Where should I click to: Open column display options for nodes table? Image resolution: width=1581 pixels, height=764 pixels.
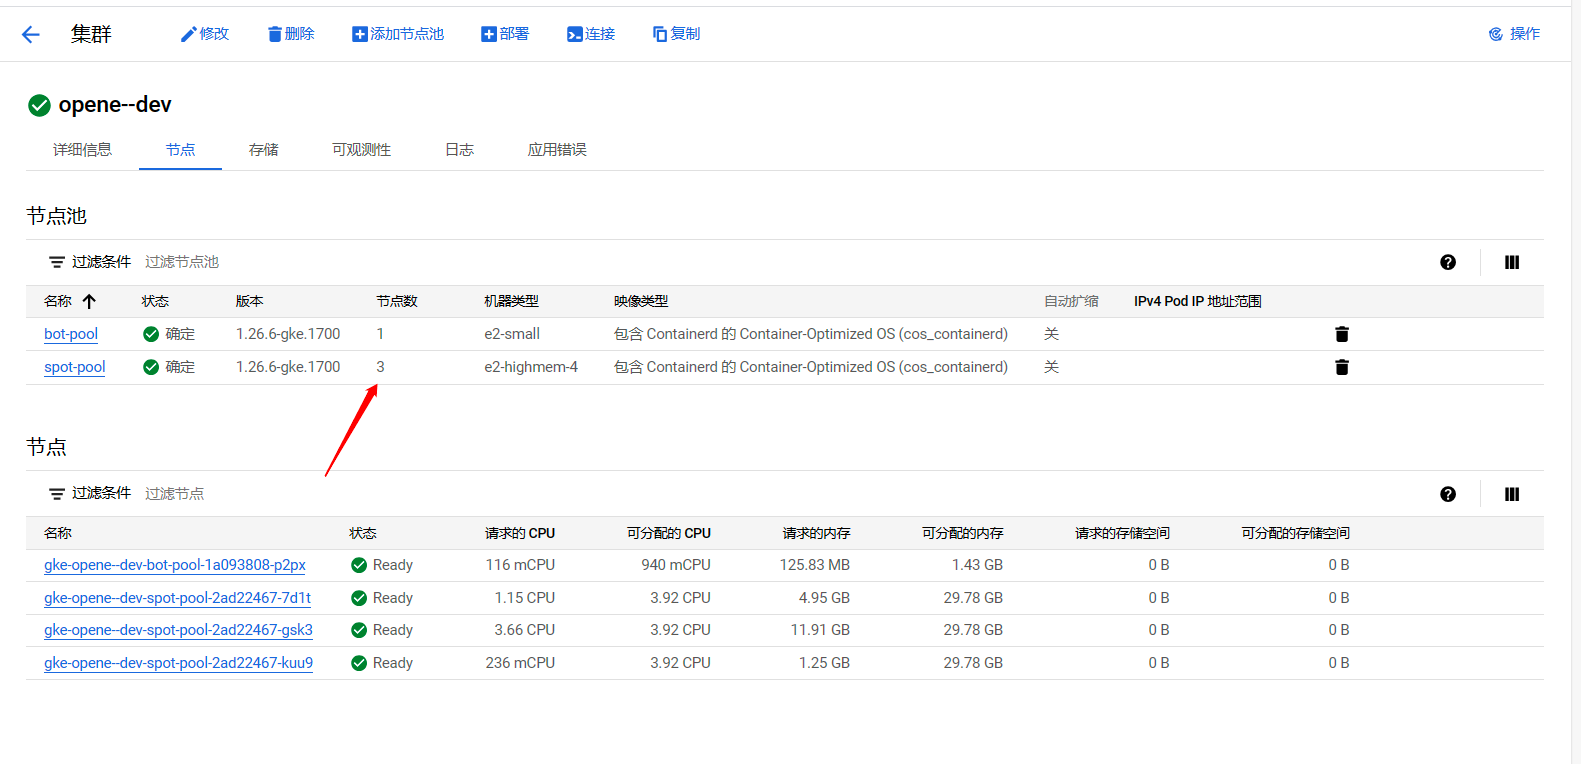click(1512, 494)
